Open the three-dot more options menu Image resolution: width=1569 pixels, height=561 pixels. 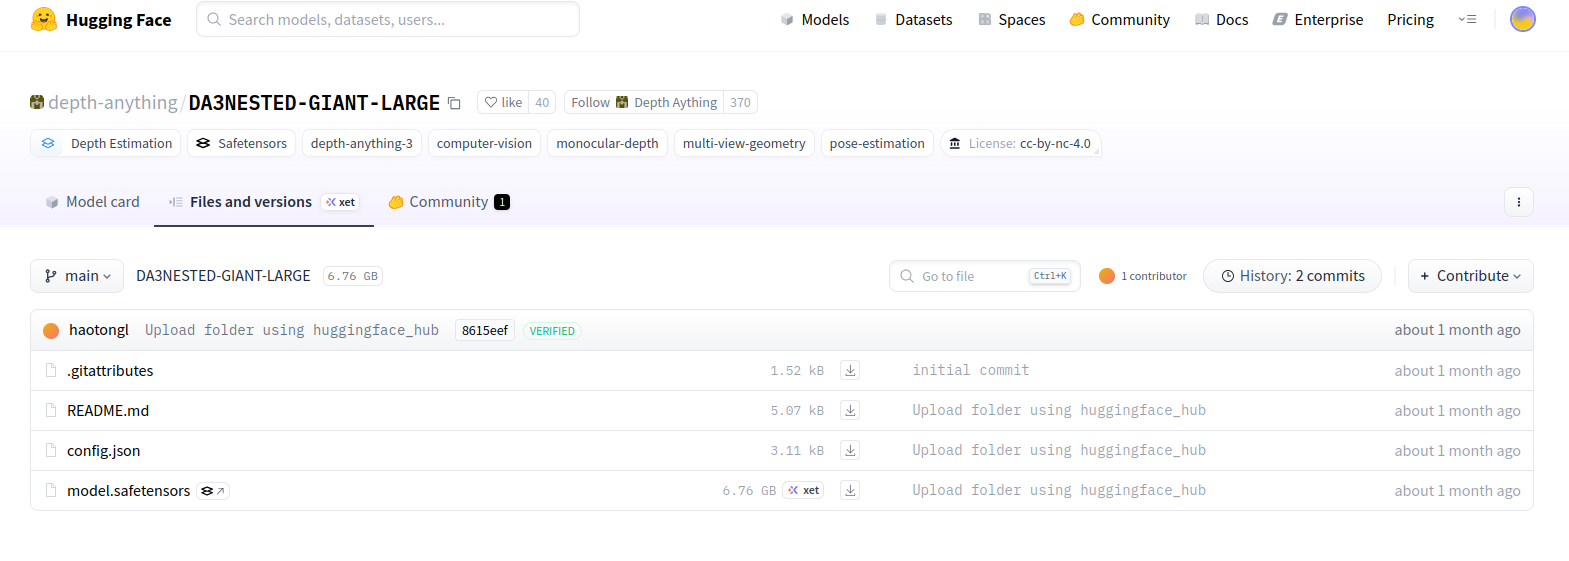tap(1519, 202)
